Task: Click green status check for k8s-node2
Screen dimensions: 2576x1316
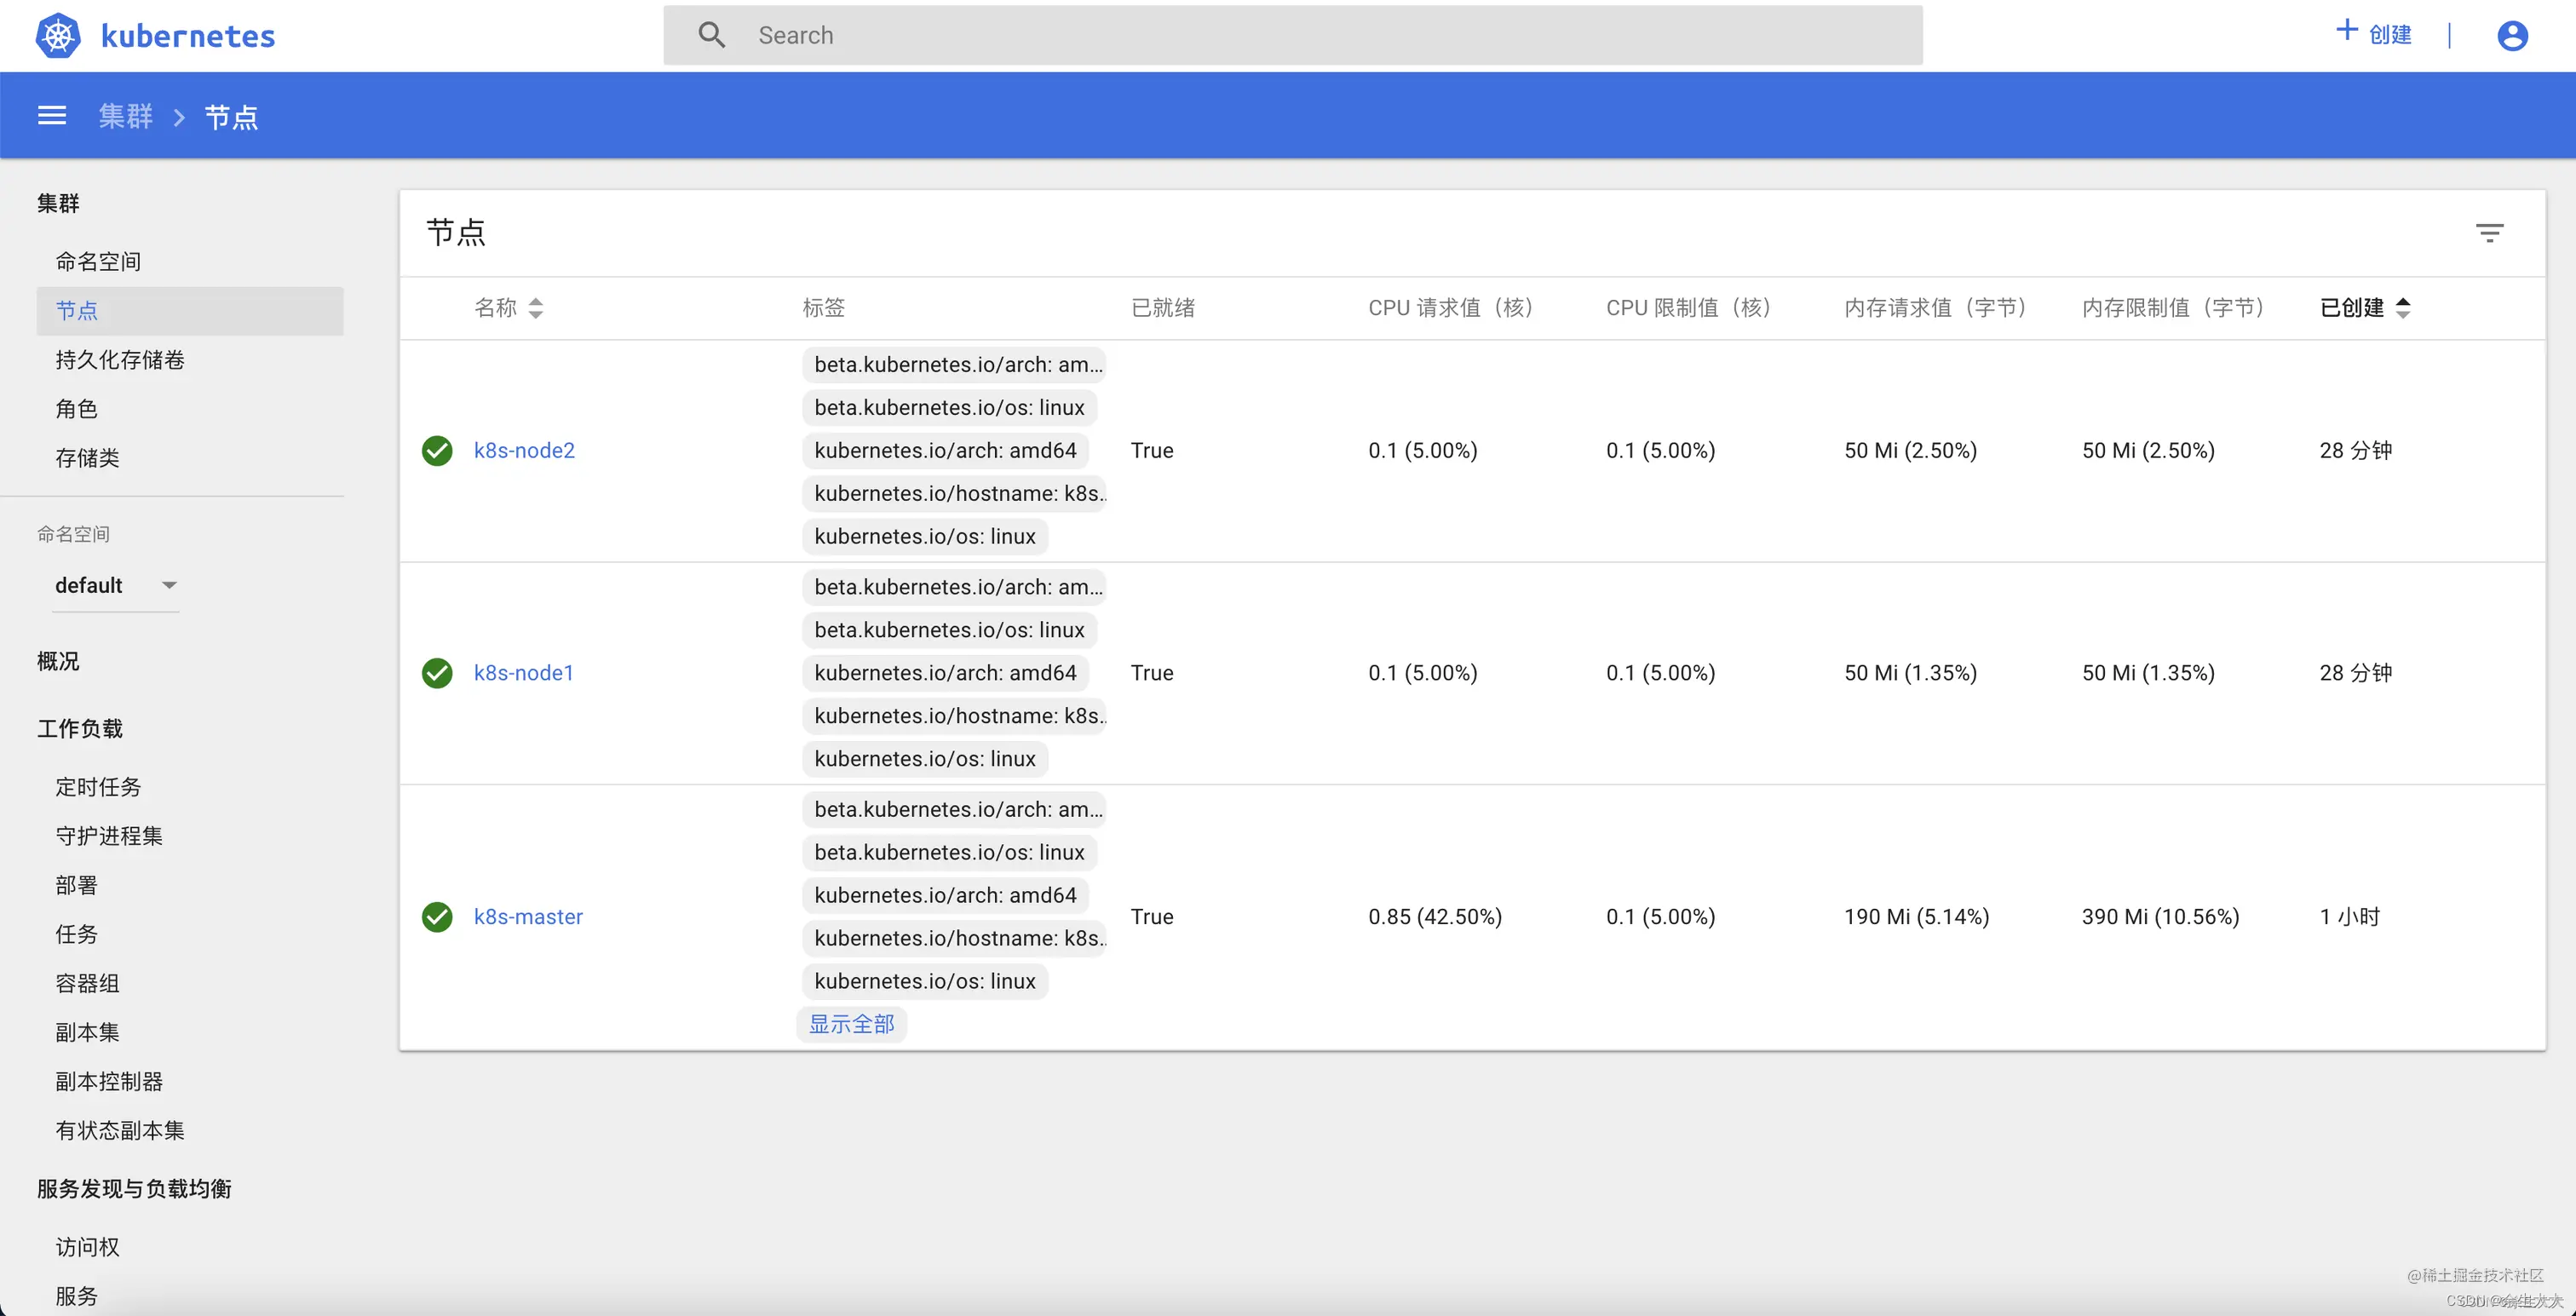Action: [437, 451]
